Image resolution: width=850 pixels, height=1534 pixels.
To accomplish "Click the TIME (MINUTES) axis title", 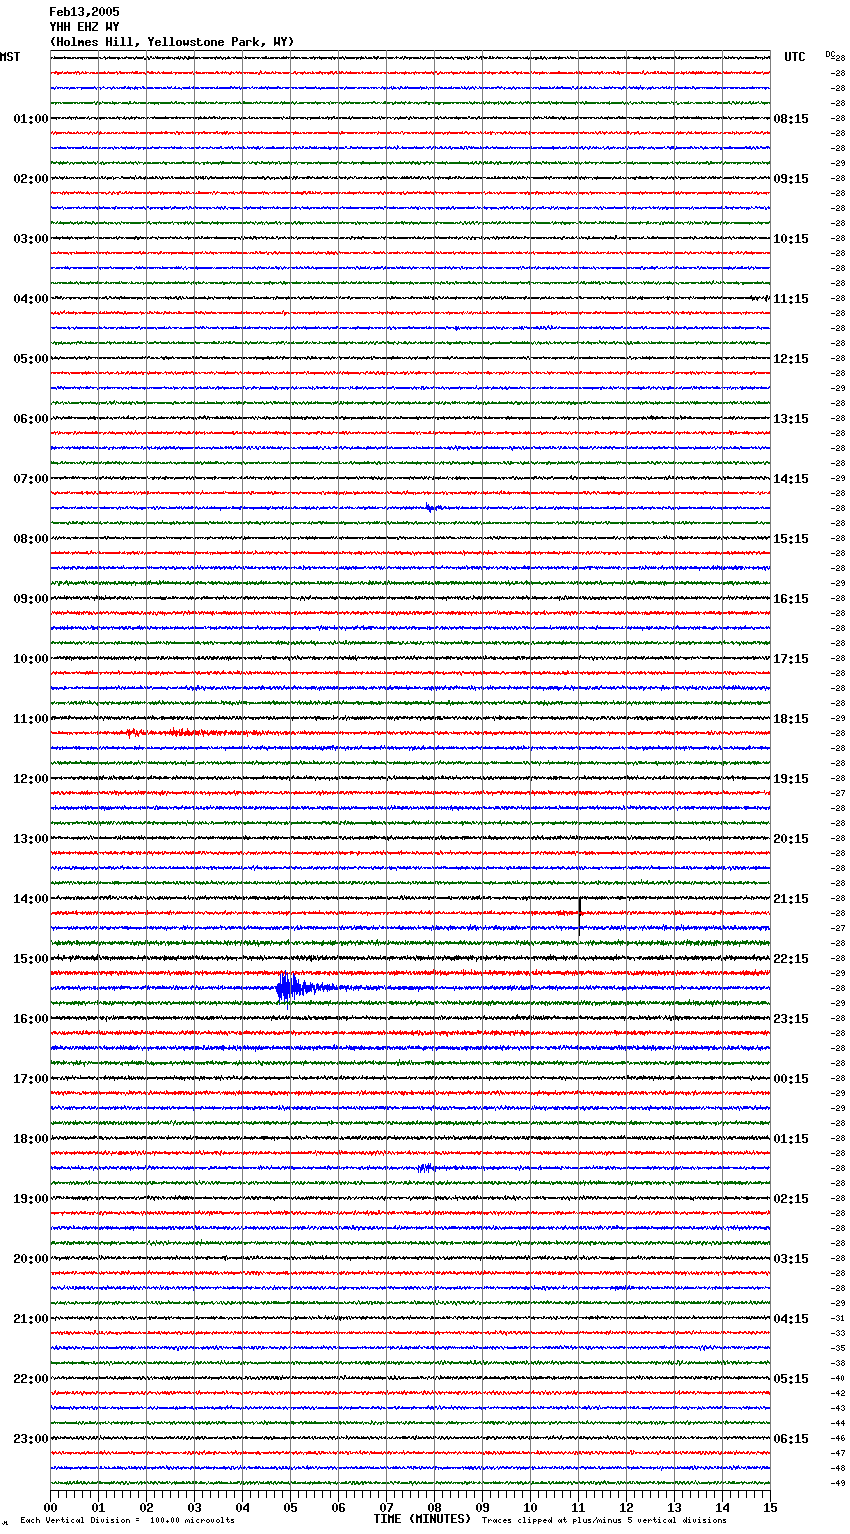I will tap(422, 1519).
